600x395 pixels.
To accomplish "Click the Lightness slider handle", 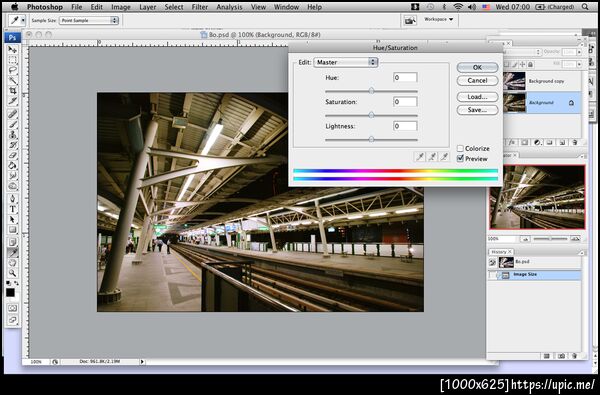I will pyautogui.click(x=371, y=139).
